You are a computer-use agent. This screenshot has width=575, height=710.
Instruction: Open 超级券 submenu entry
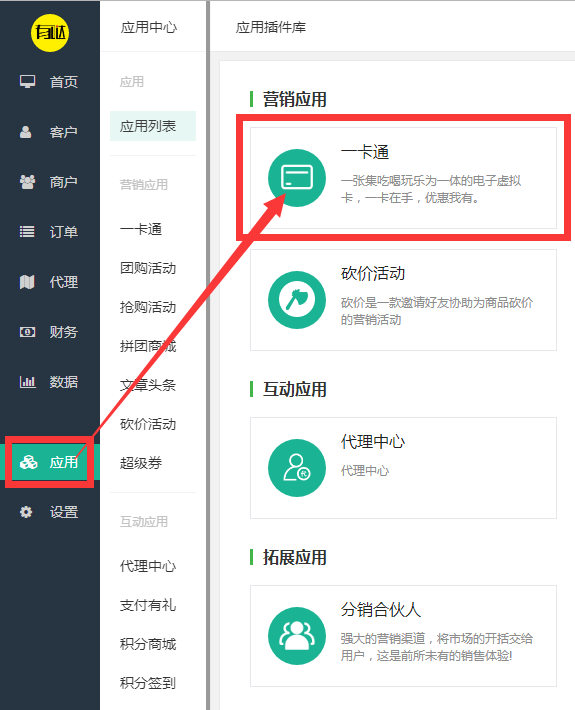(x=141, y=463)
